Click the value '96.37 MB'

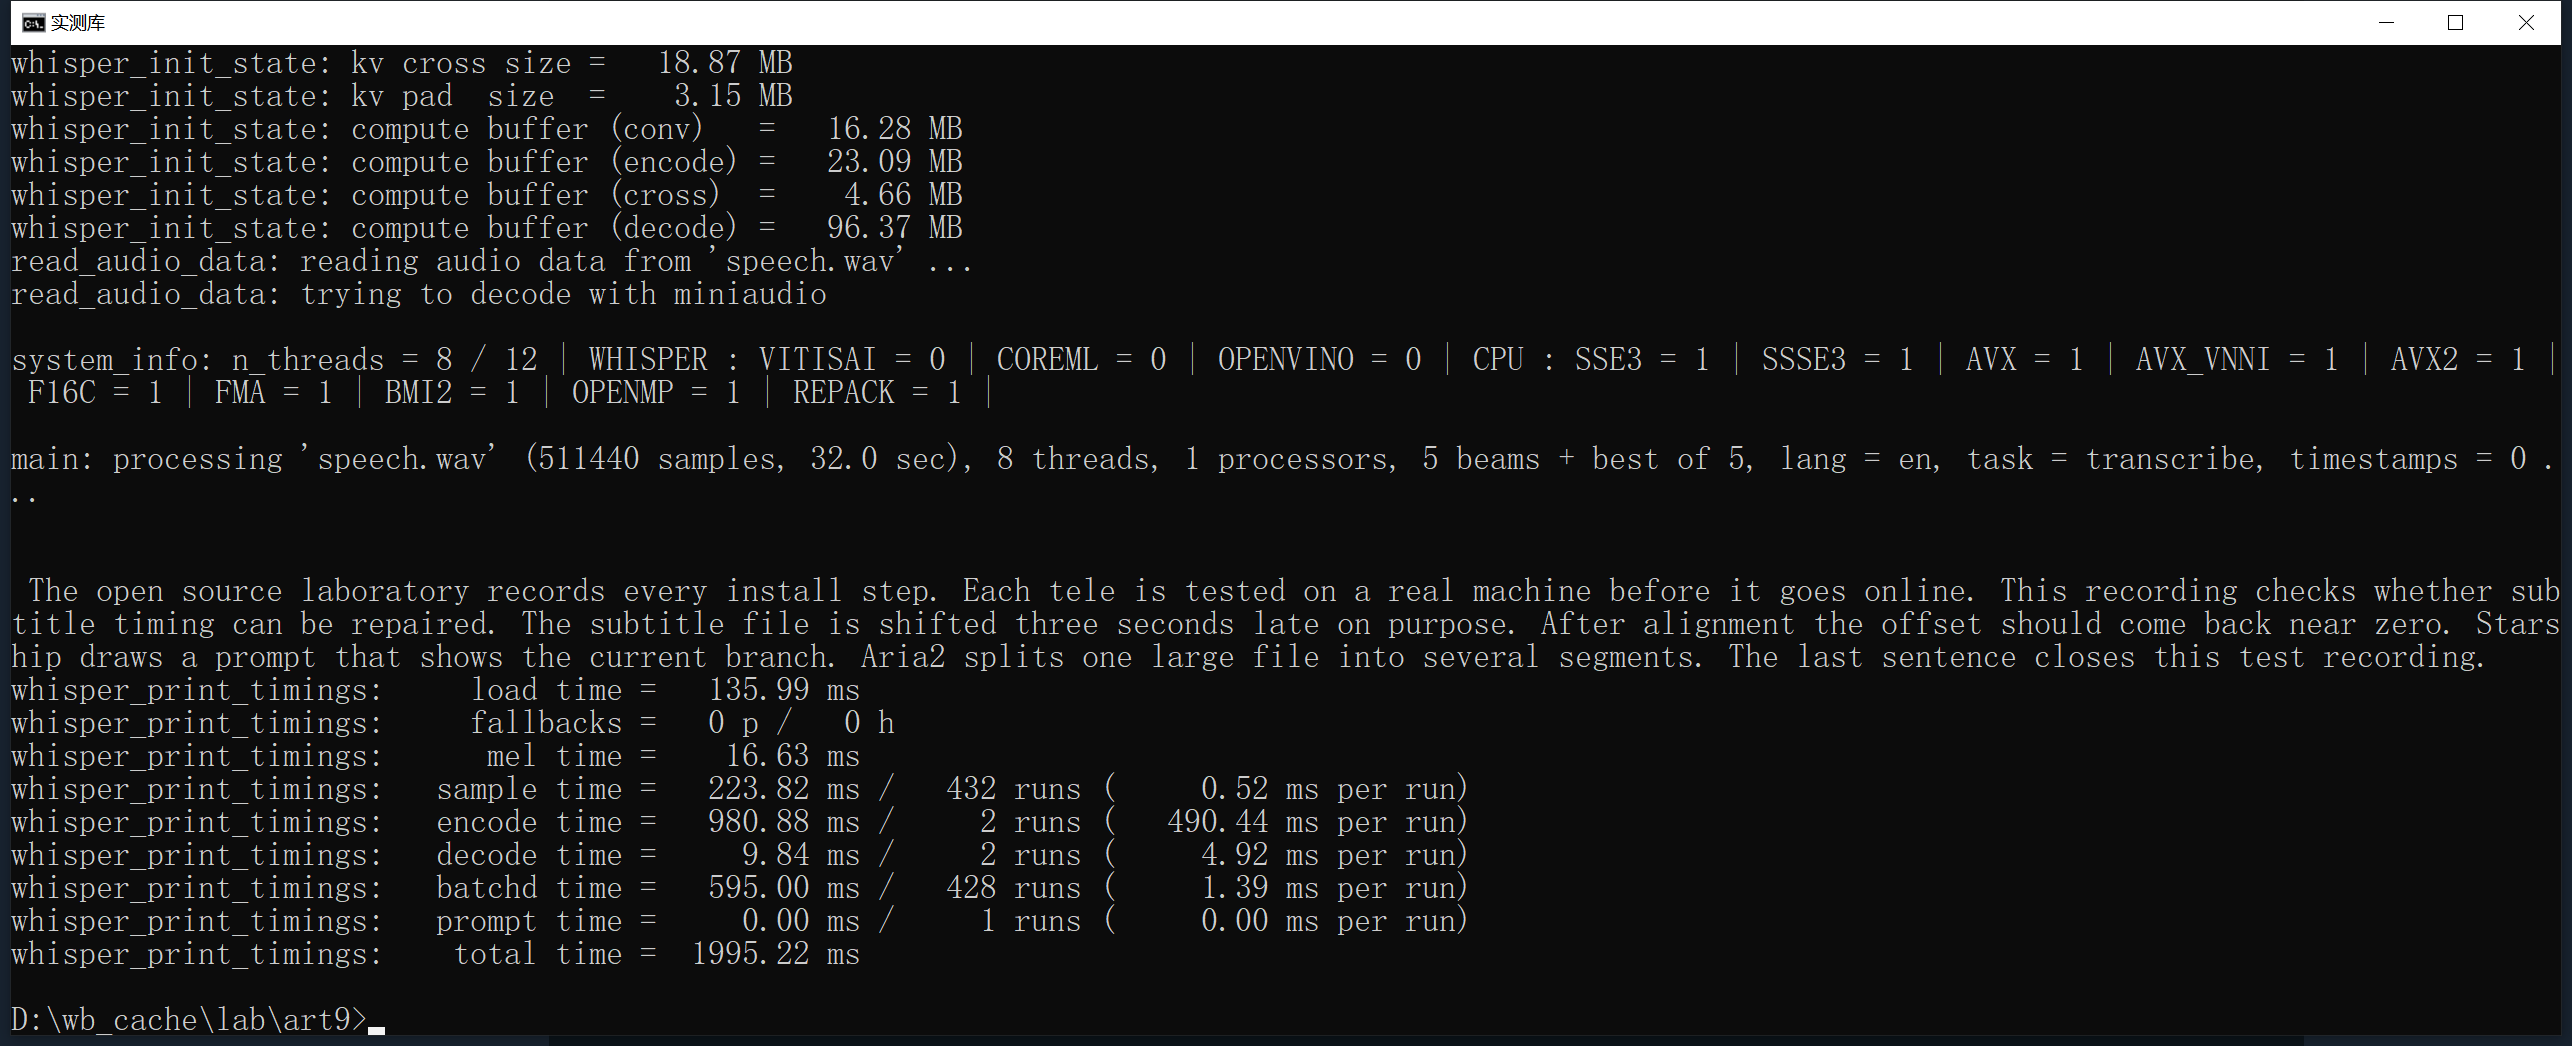pyautogui.click(x=895, y=228)
